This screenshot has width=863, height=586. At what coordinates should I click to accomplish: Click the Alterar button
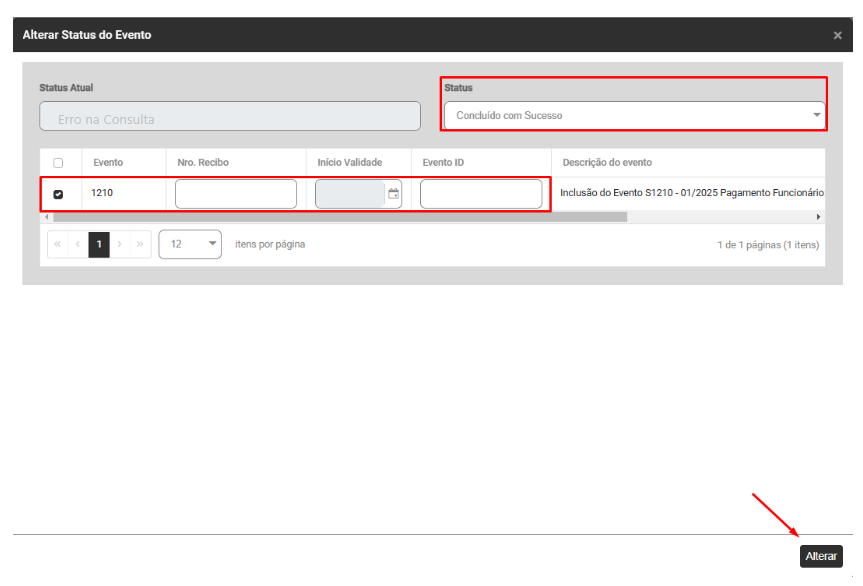[x=821, y=556]
